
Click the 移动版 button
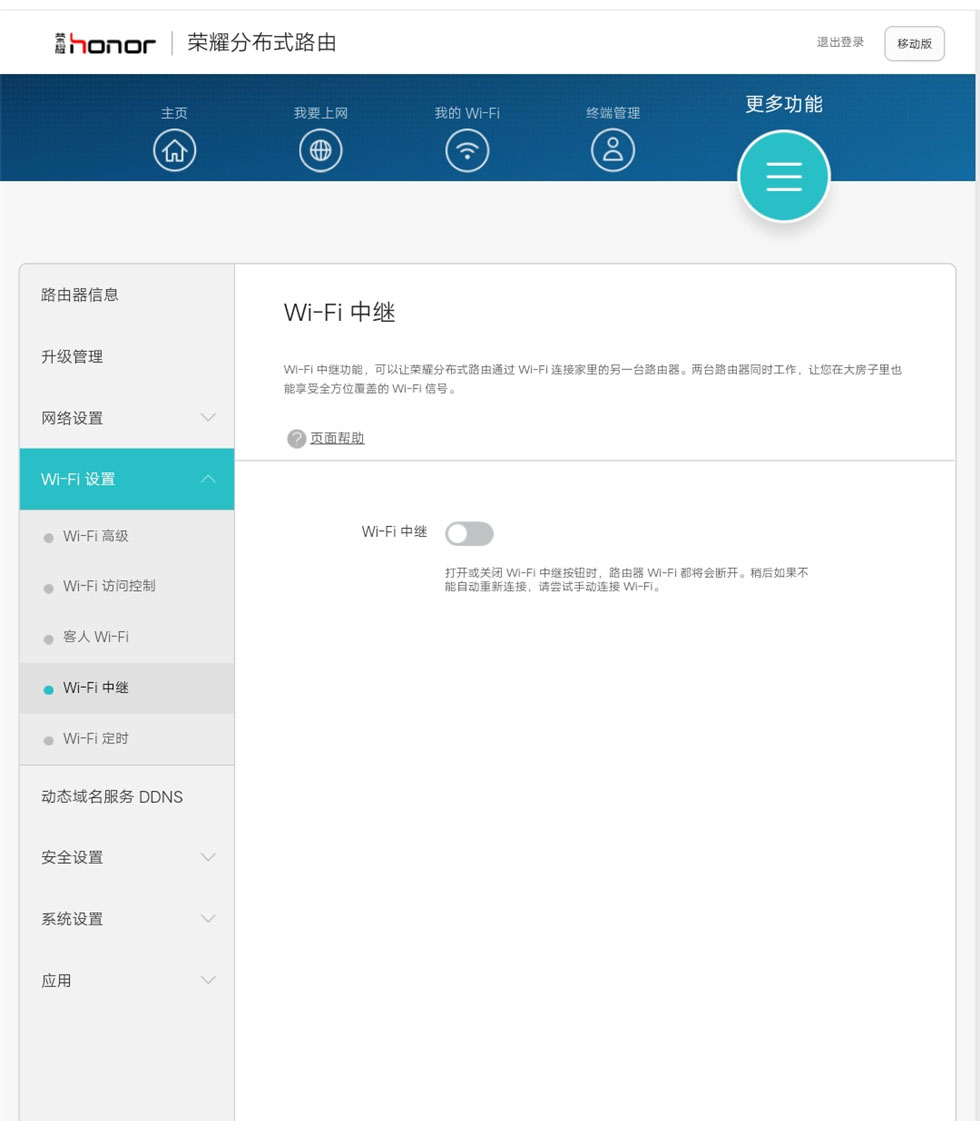914,44
